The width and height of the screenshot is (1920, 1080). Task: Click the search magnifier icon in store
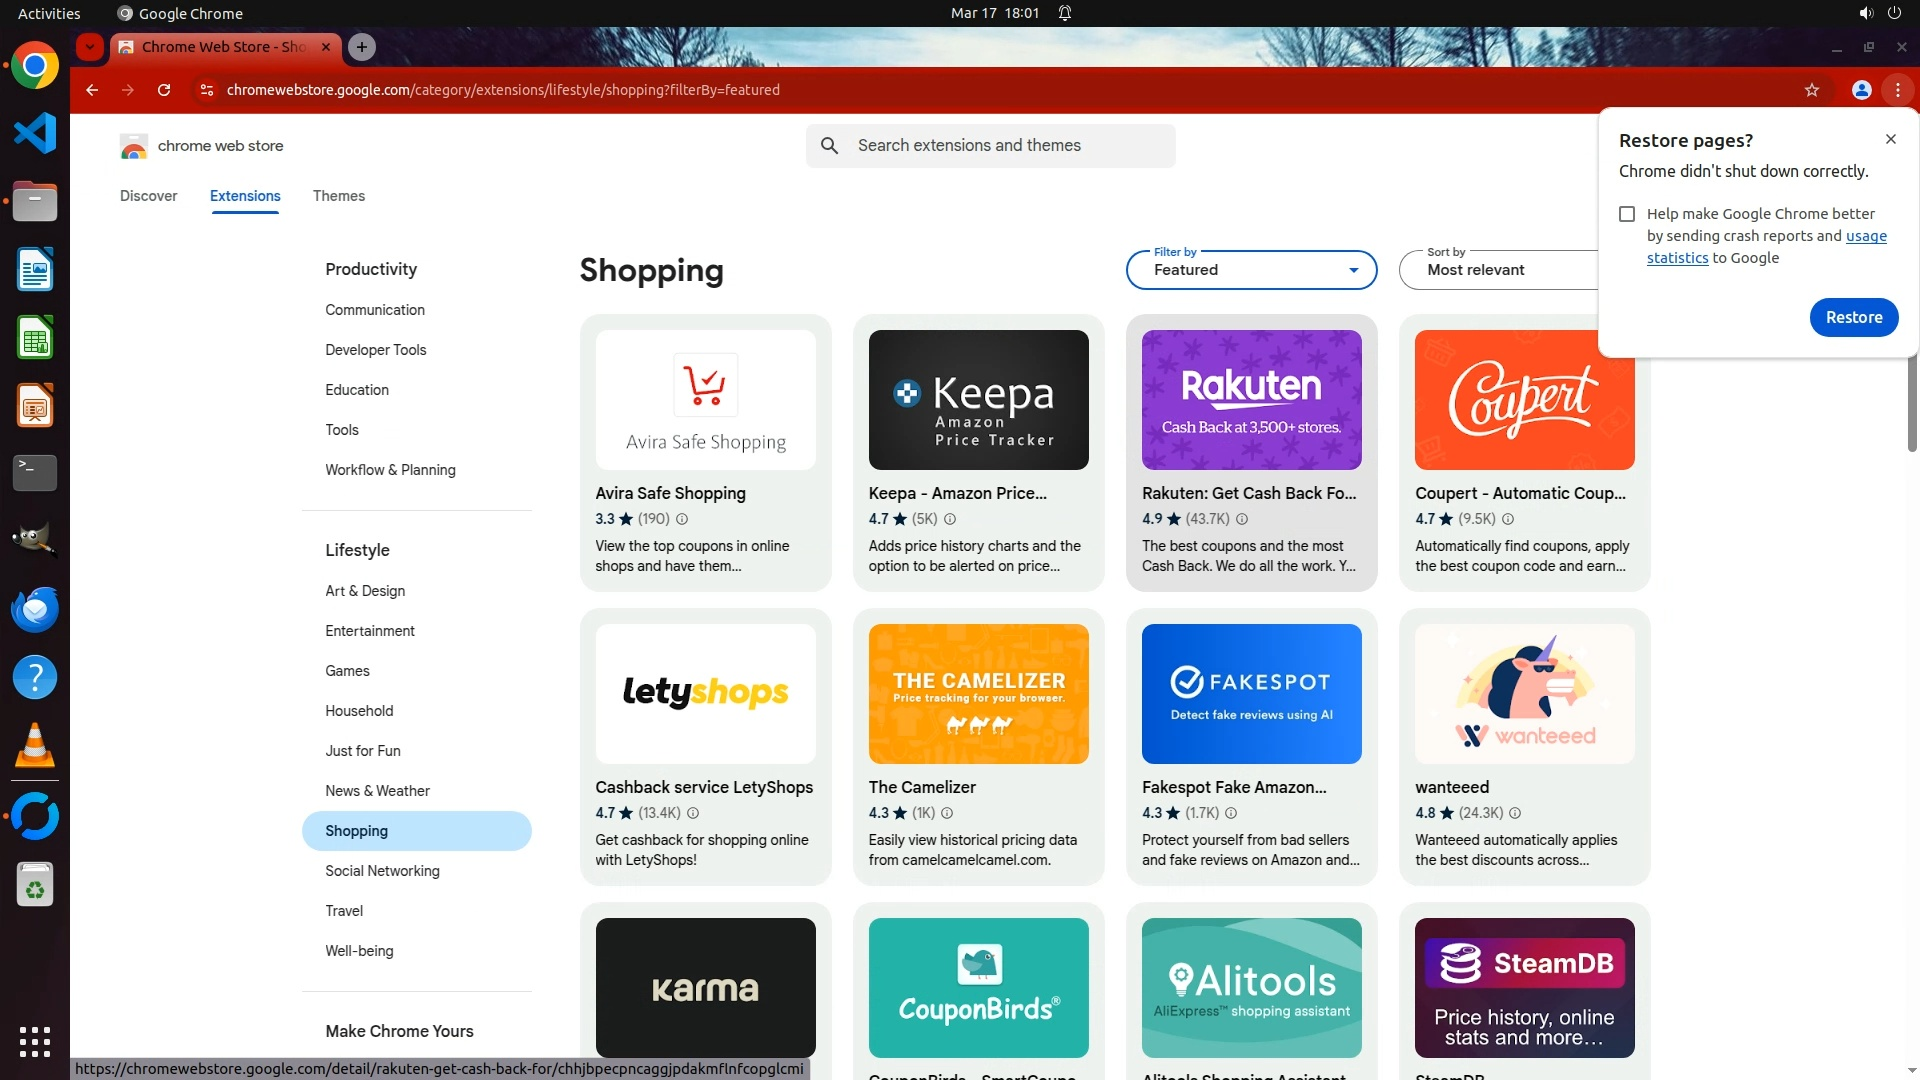(829, 146)
